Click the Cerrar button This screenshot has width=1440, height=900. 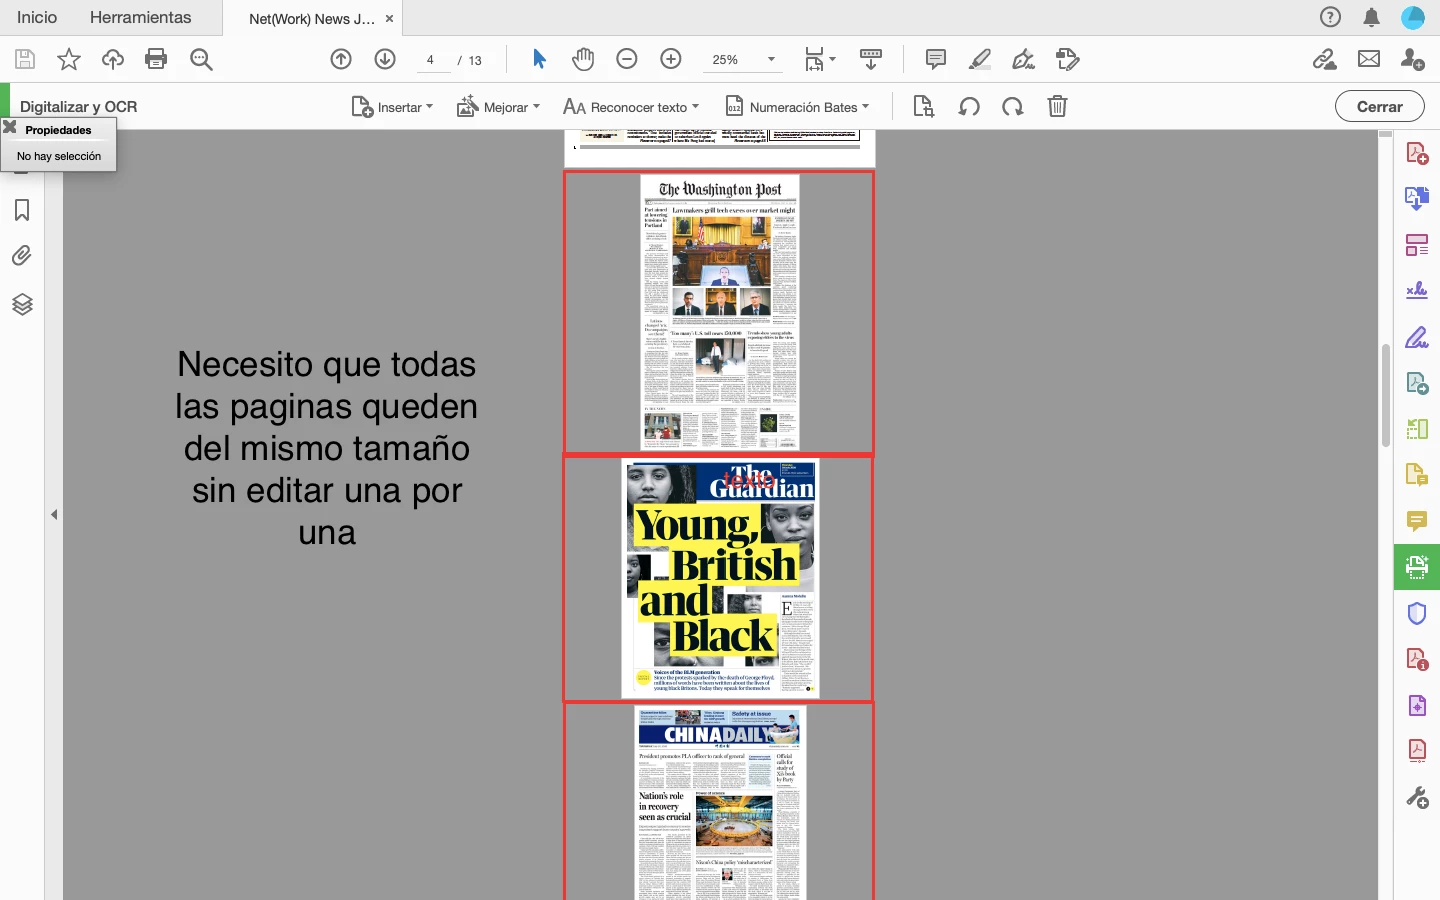(1380, 106)
